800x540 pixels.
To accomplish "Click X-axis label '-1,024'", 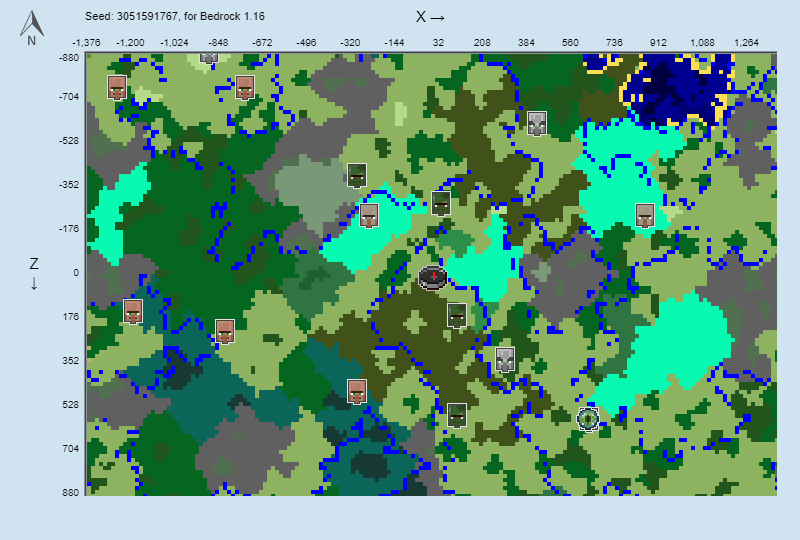I will (x=174, y=43).
